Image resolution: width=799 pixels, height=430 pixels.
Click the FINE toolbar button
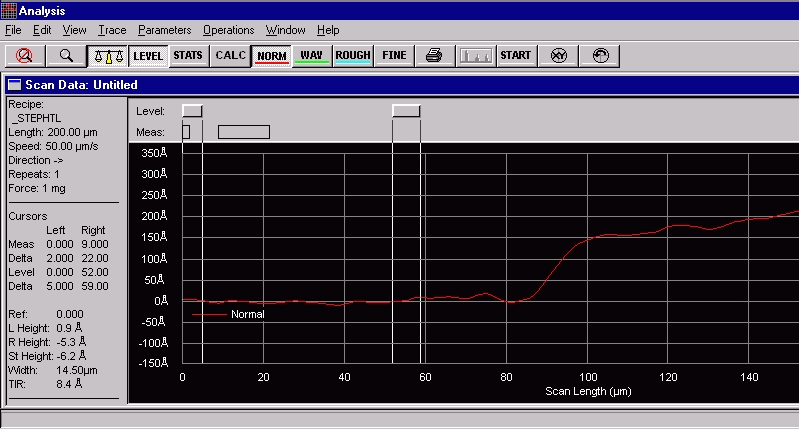(394, 55)
